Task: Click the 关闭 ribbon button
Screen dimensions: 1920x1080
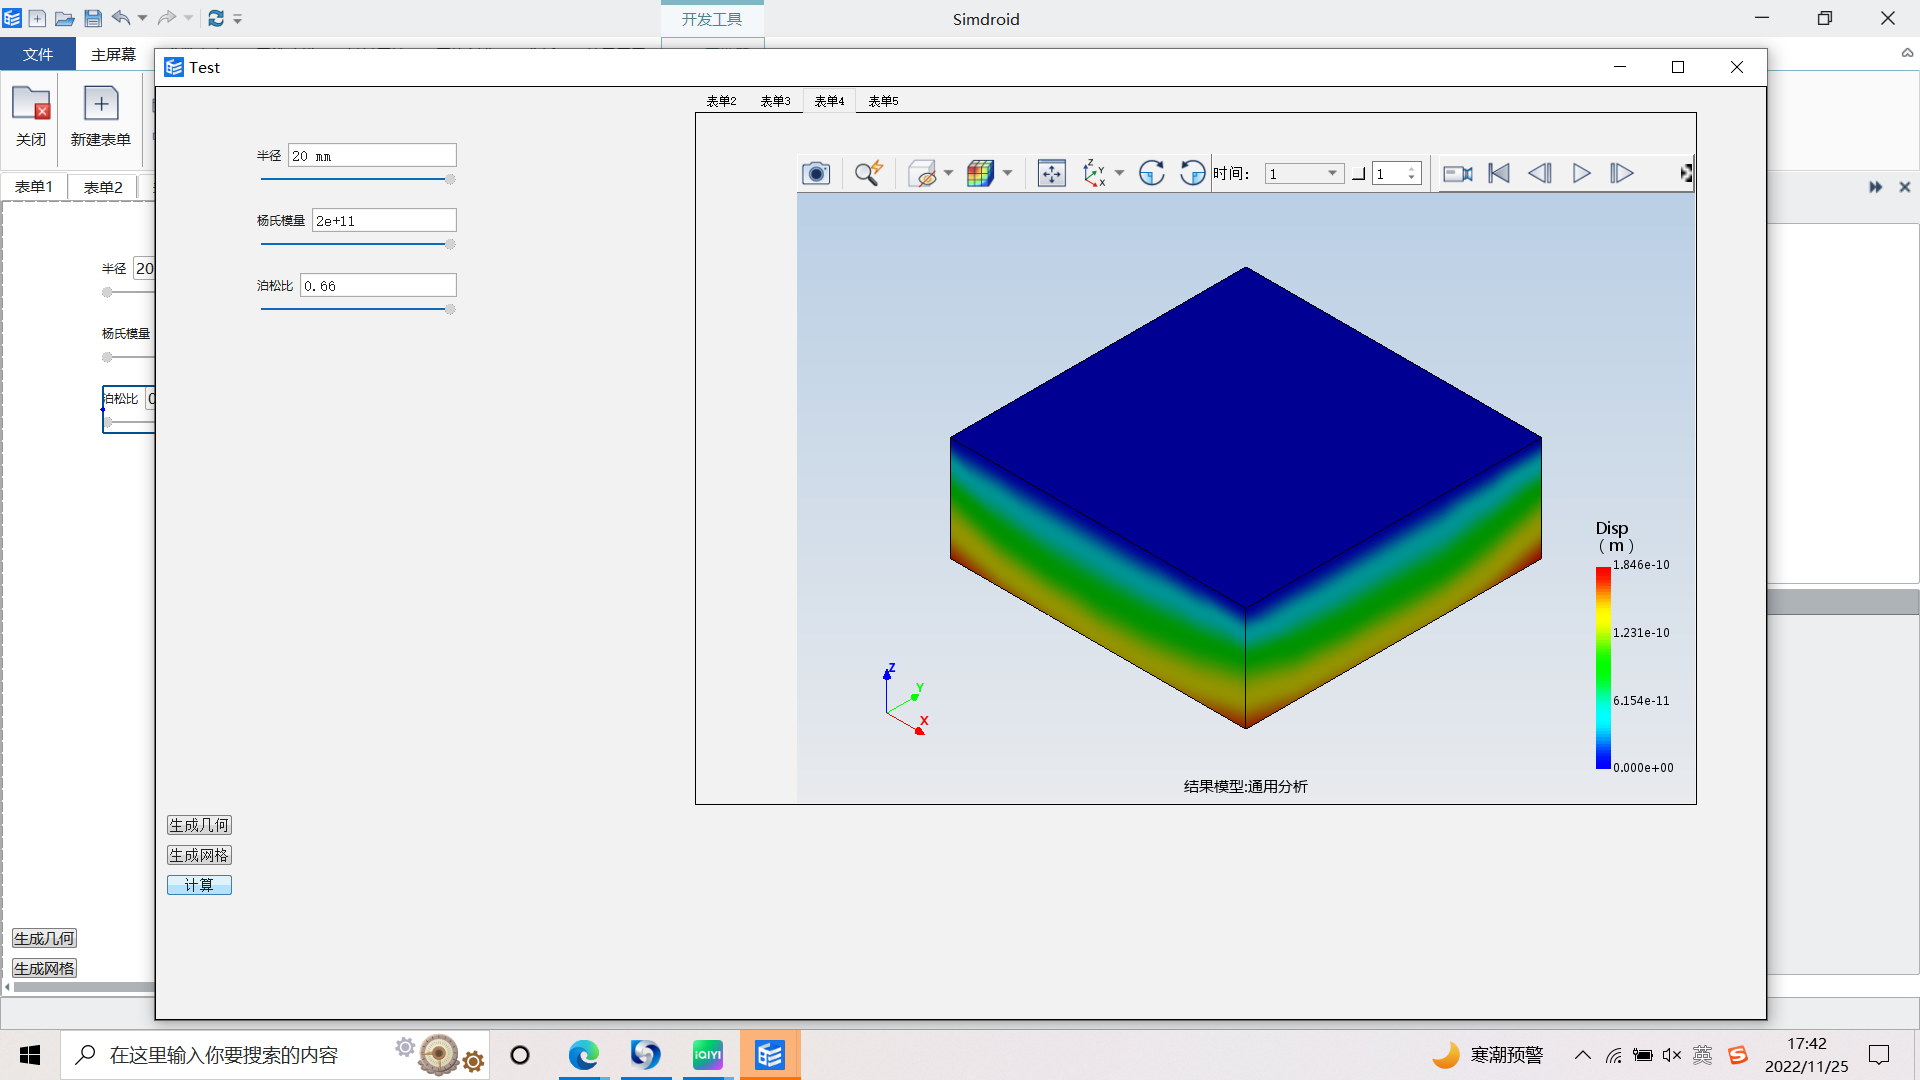Action: pos(31,117)
